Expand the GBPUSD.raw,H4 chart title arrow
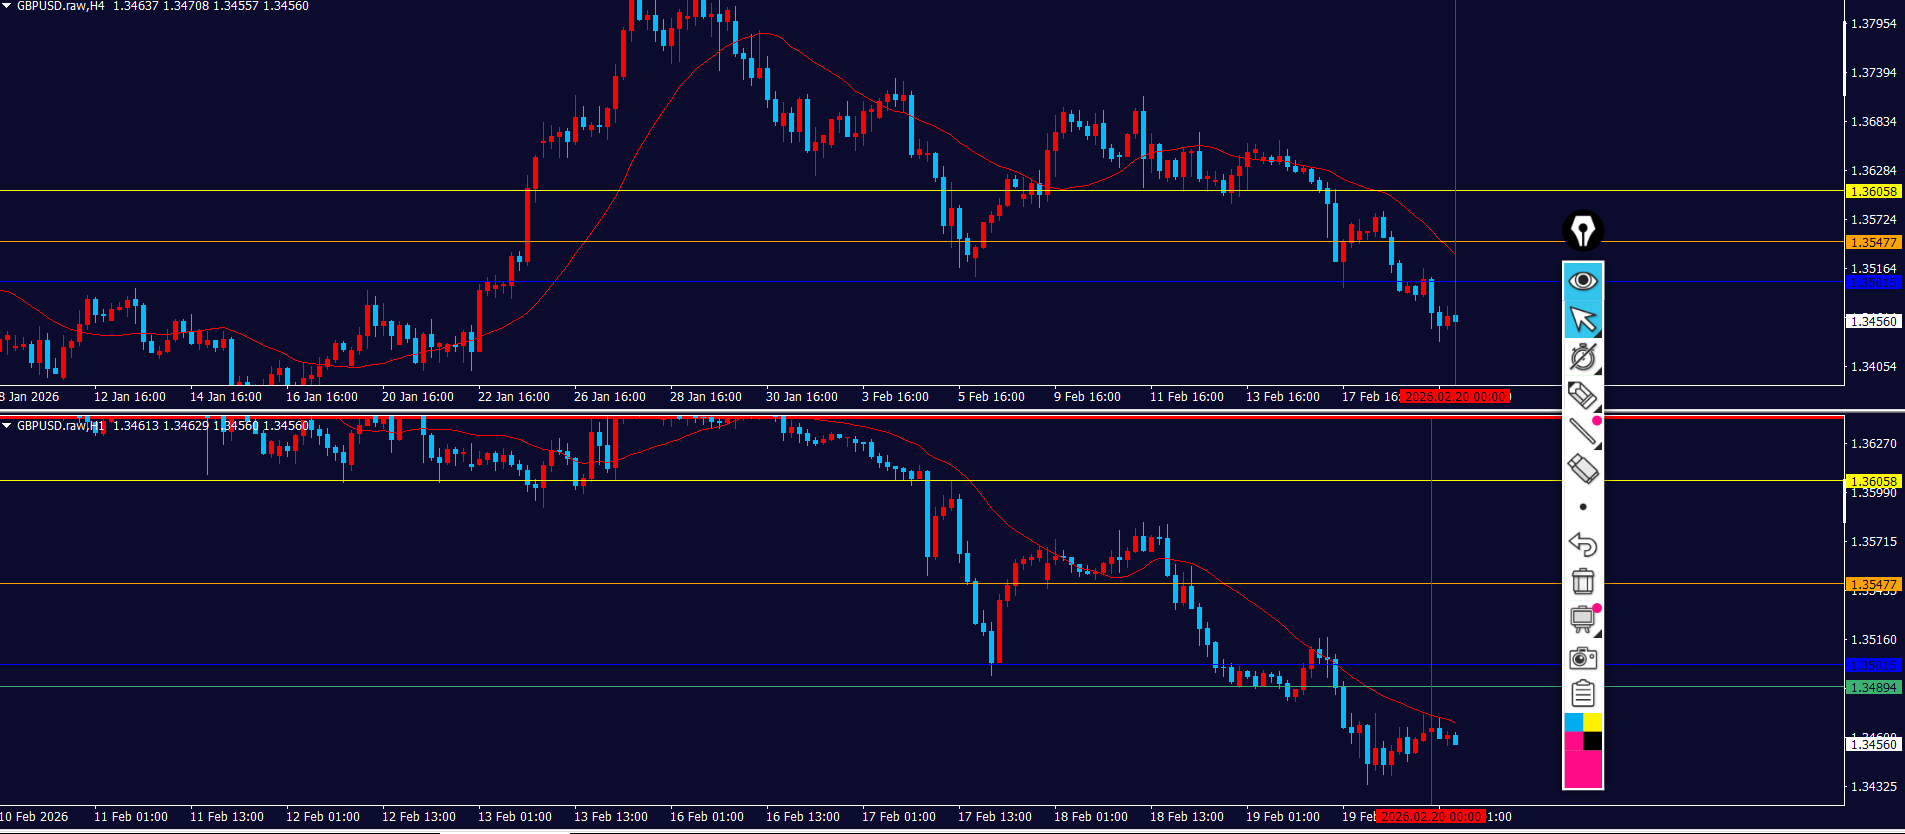The image size is (1905, 834). click(7, 6)
